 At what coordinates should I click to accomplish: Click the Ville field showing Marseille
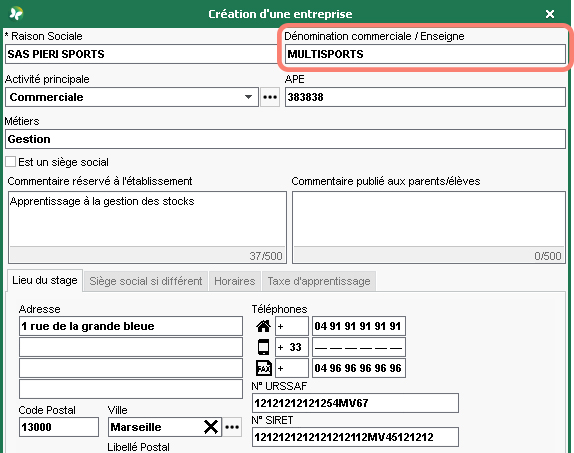[155, 427]
